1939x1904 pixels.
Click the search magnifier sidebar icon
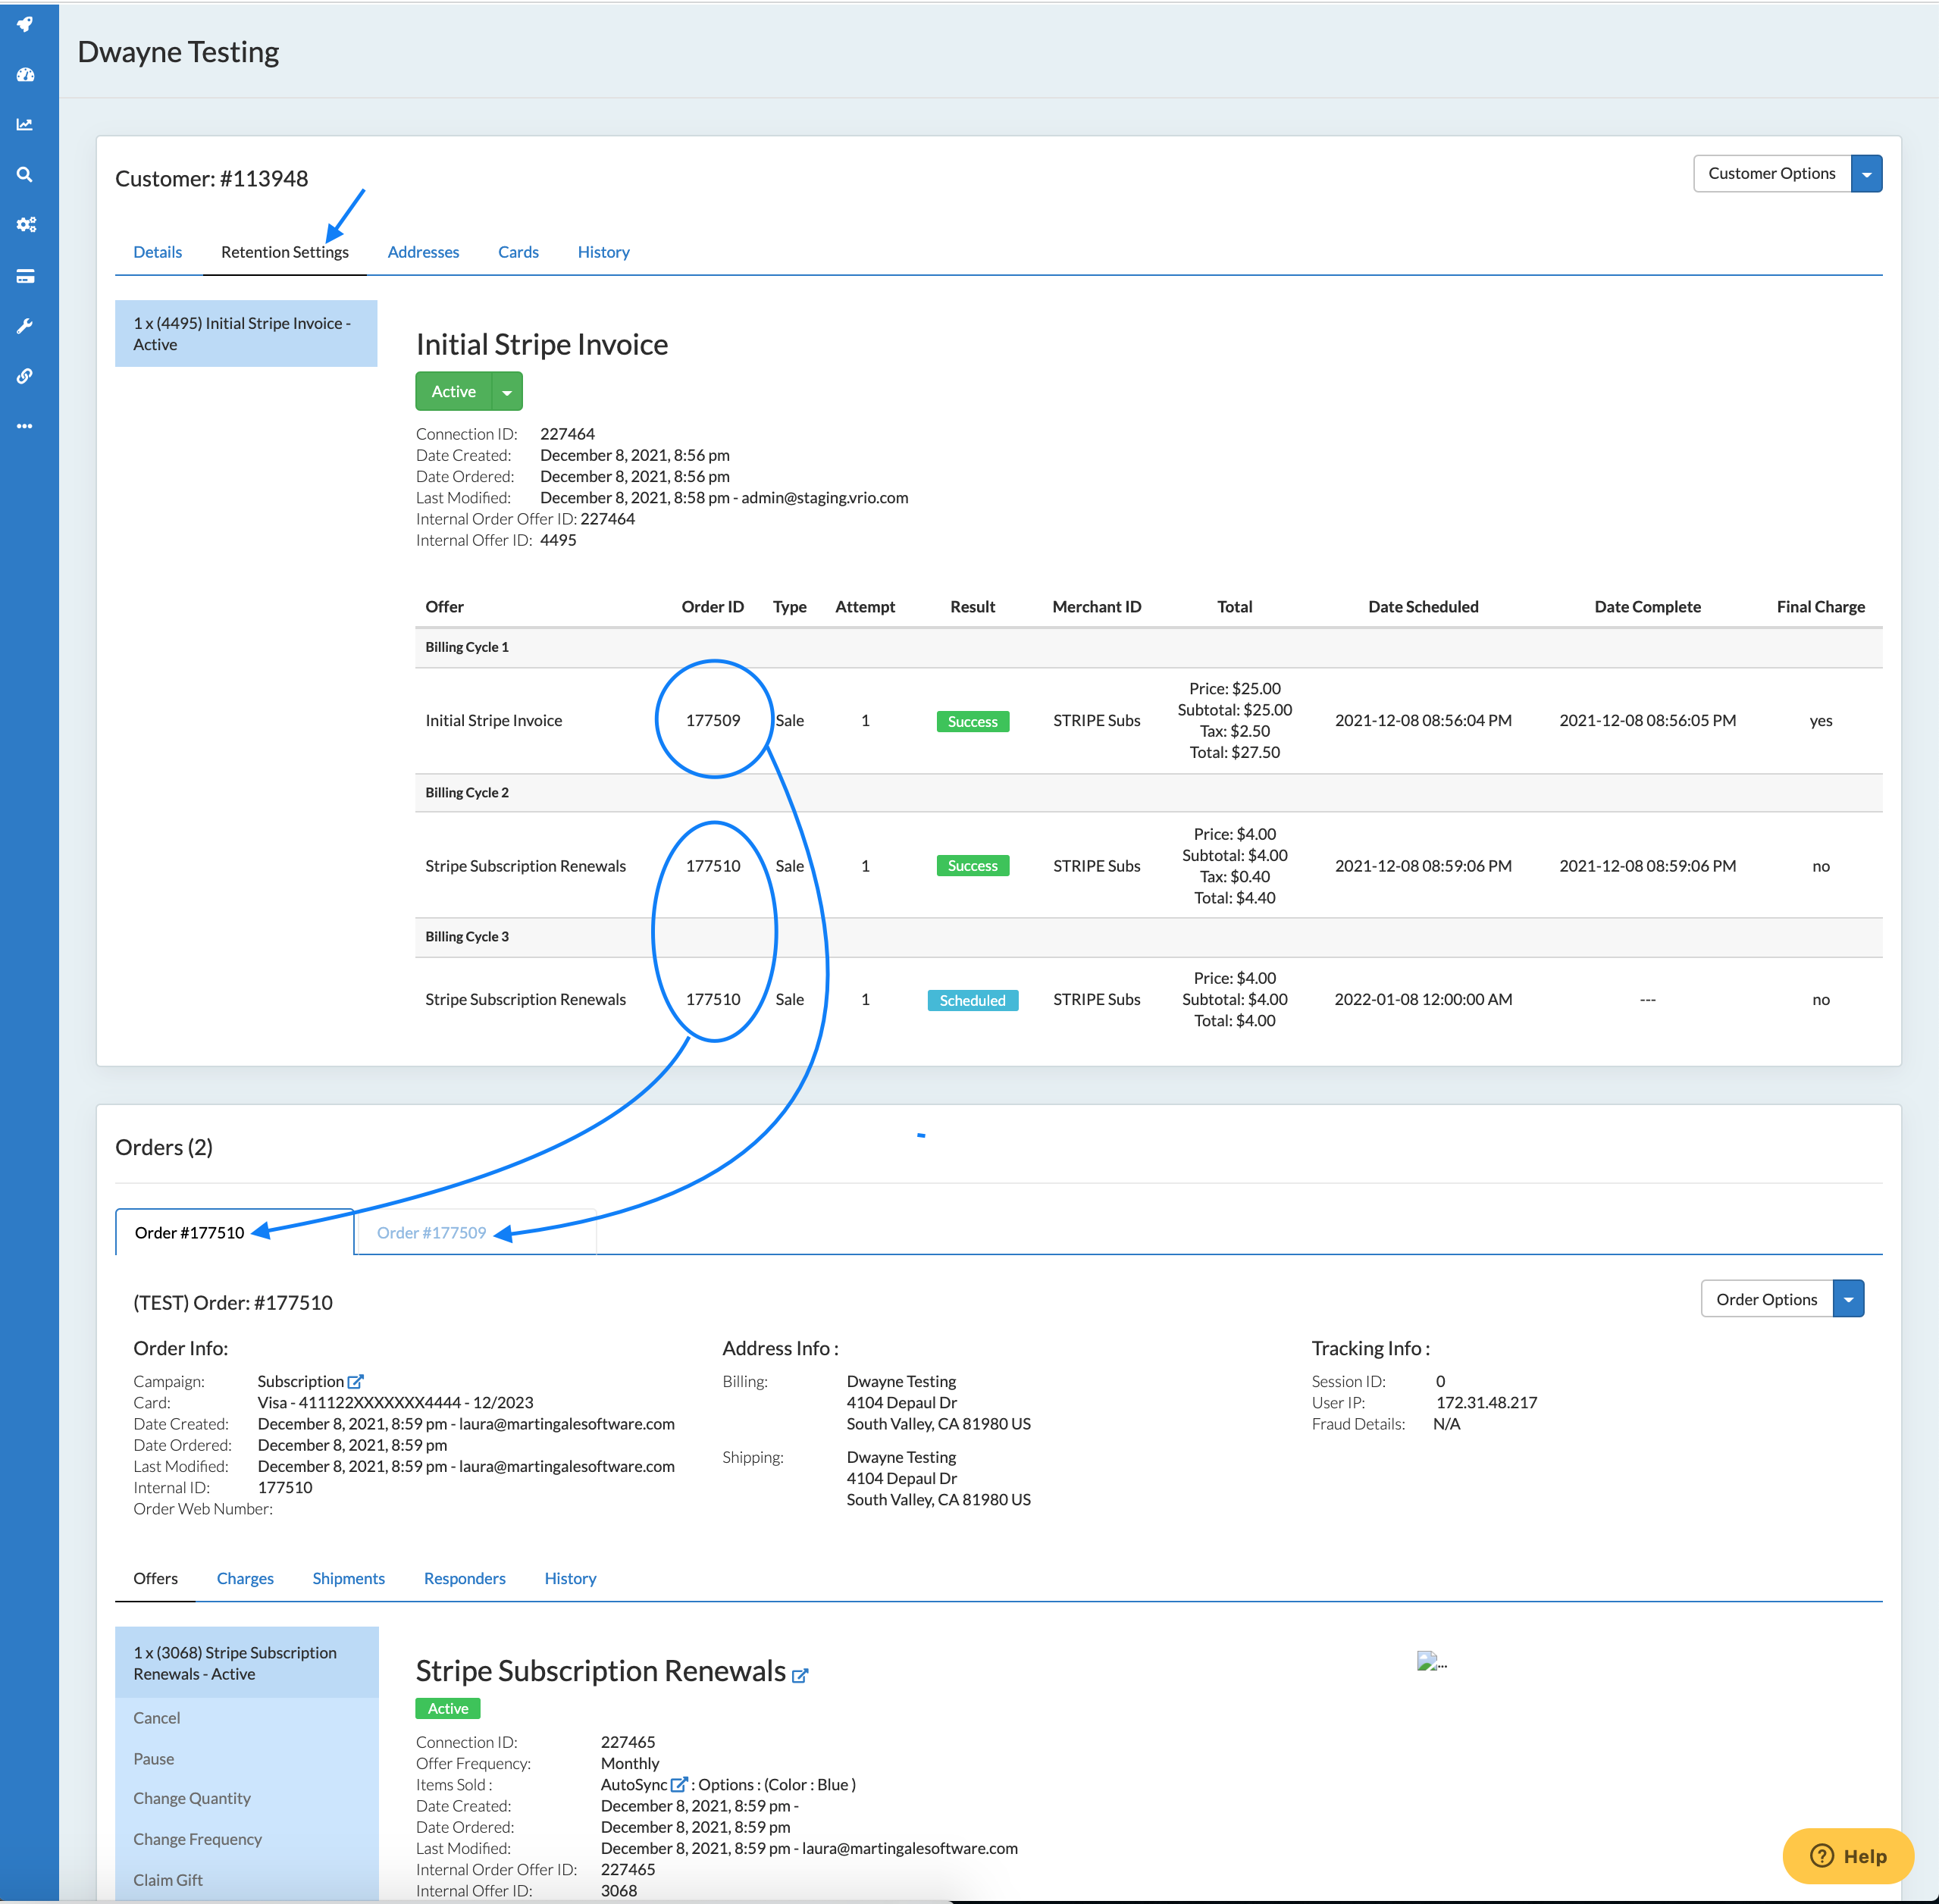[25, 175]
